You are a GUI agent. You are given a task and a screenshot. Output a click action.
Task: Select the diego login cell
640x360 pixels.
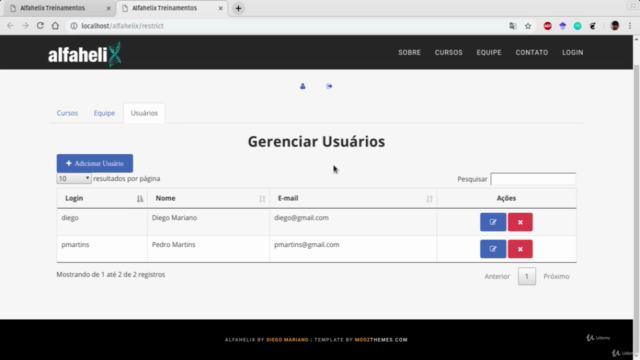pyautogui.click(x=102, y=222)
